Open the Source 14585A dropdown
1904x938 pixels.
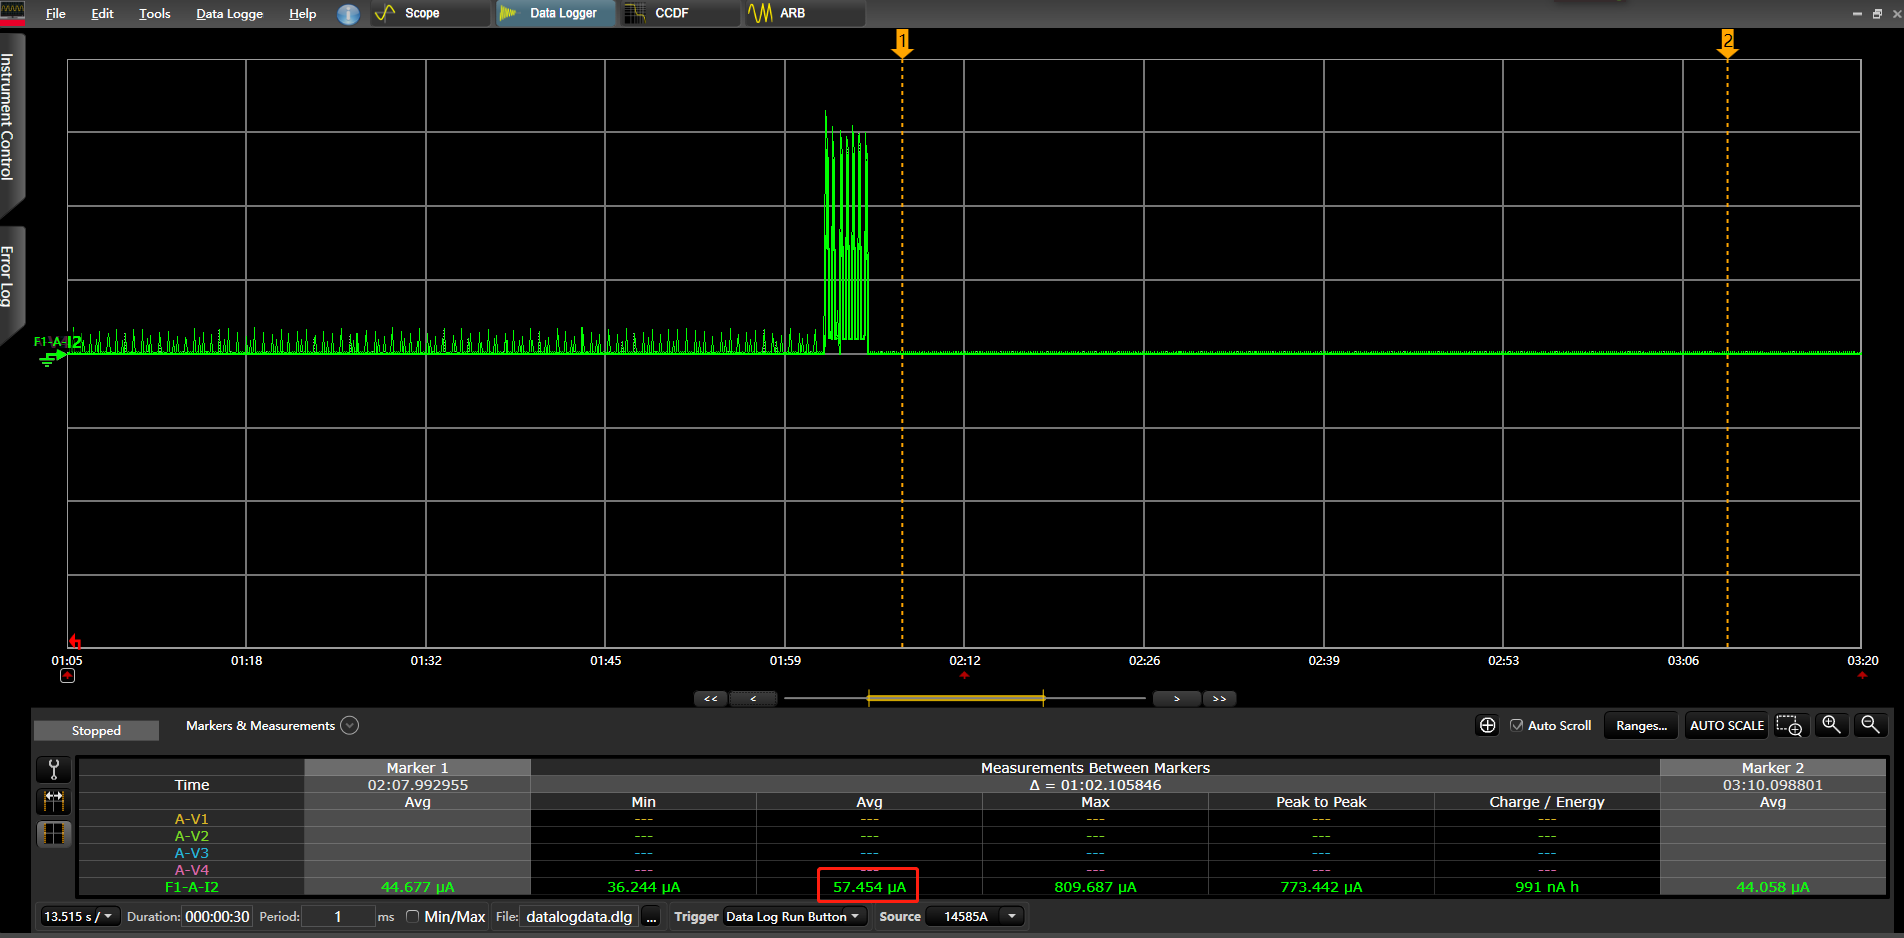tap(975, 917)
